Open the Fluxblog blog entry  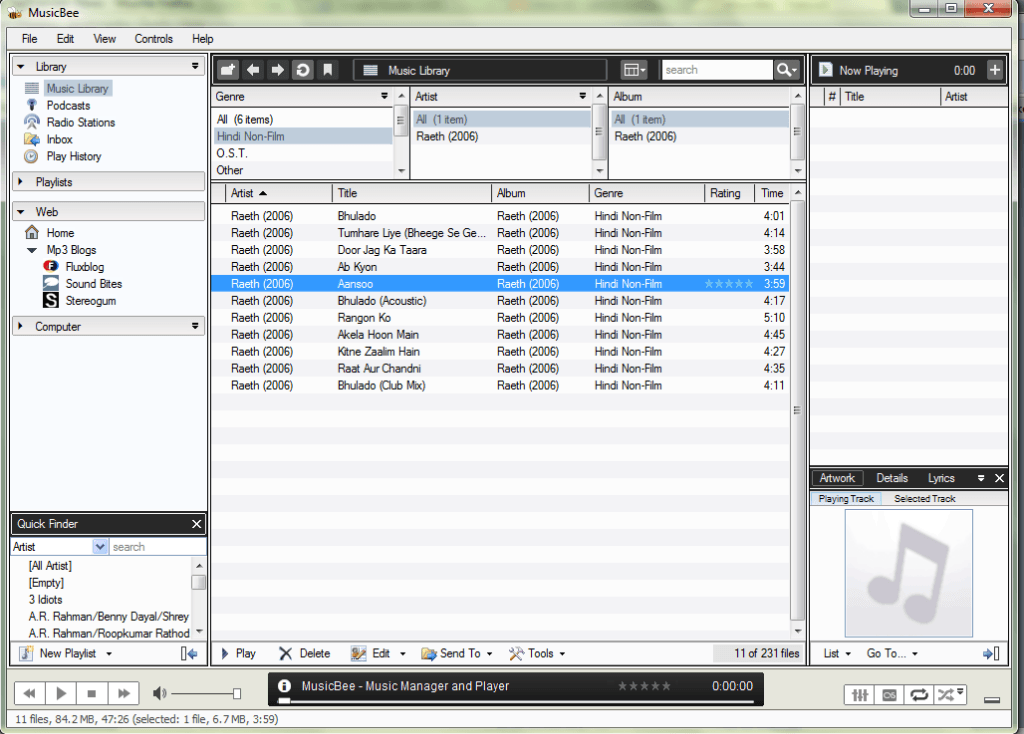[84, 266]
